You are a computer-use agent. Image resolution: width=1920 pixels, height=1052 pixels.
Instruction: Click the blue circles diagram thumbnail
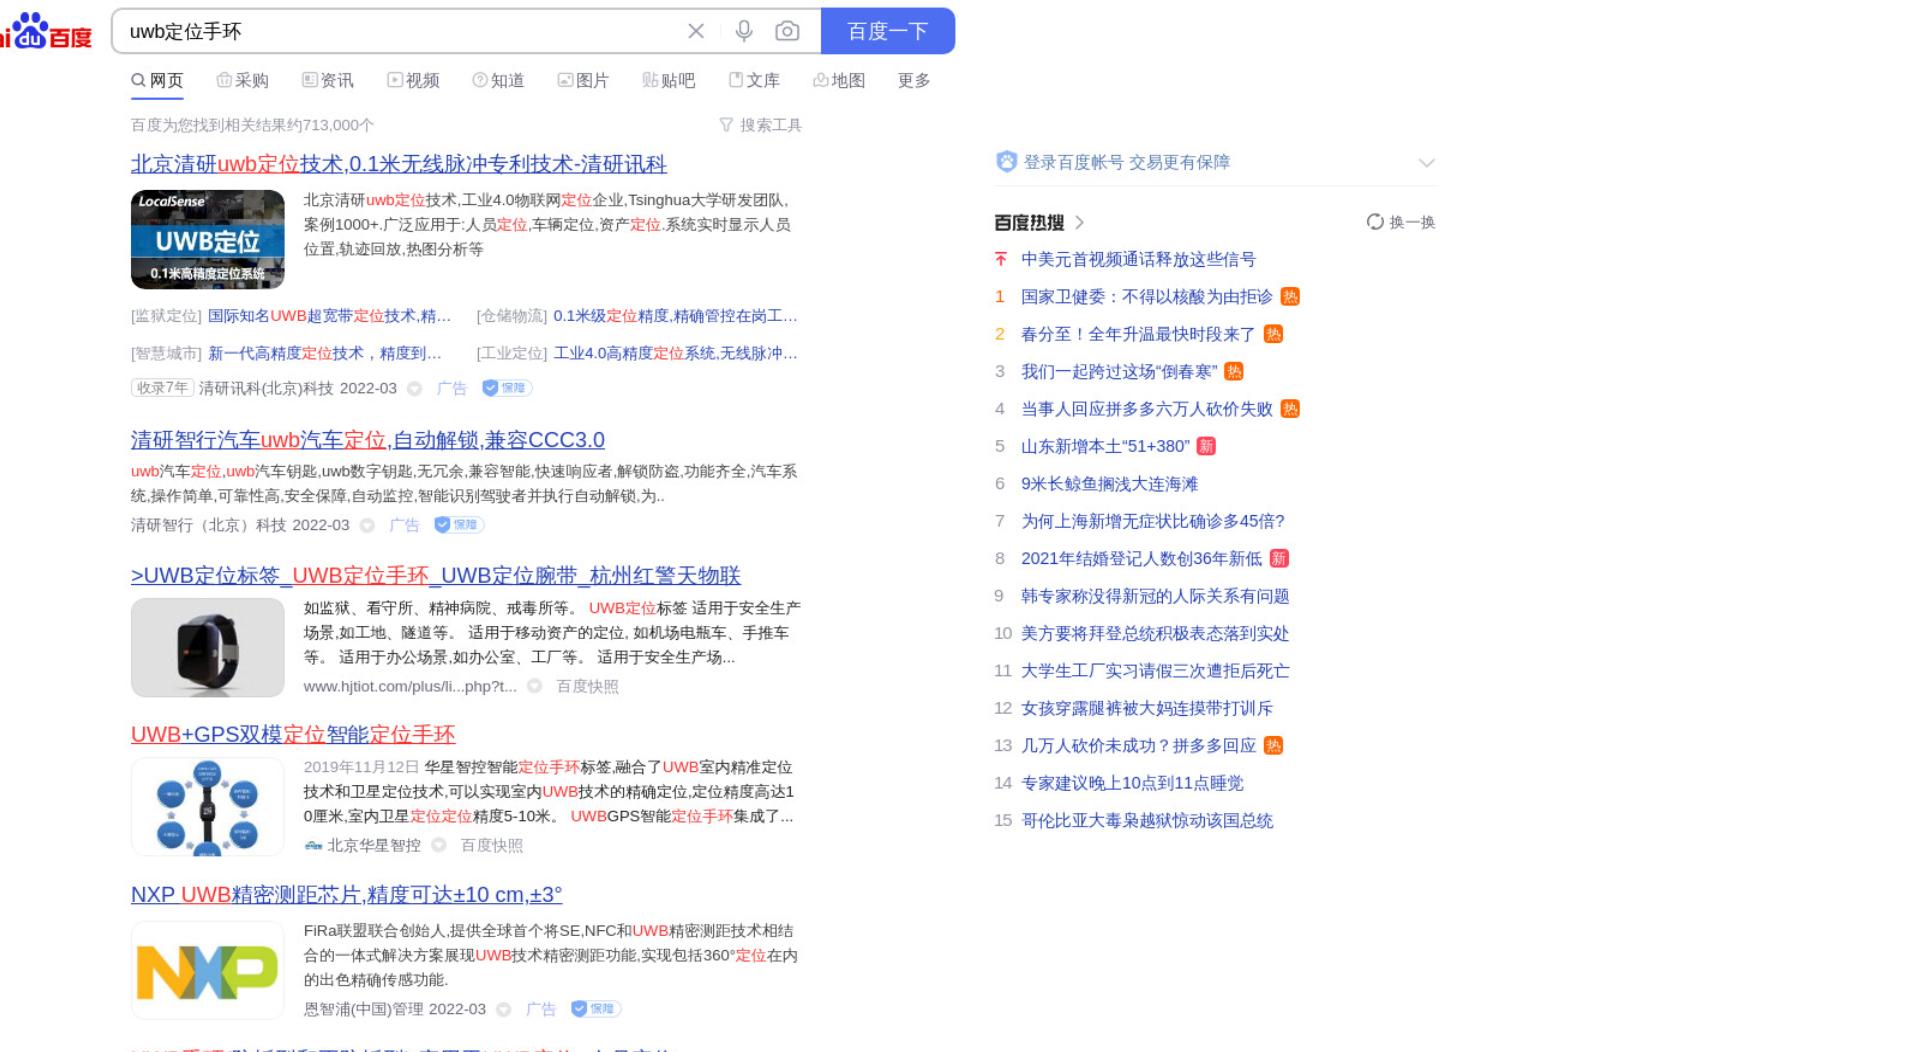coord(208,806)
